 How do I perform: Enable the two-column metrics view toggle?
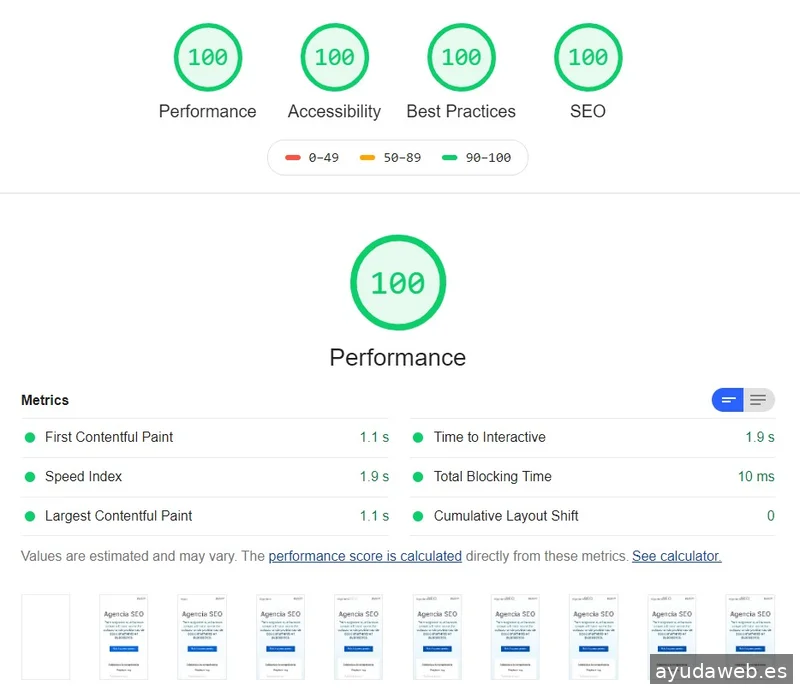(x=727, y=399)
